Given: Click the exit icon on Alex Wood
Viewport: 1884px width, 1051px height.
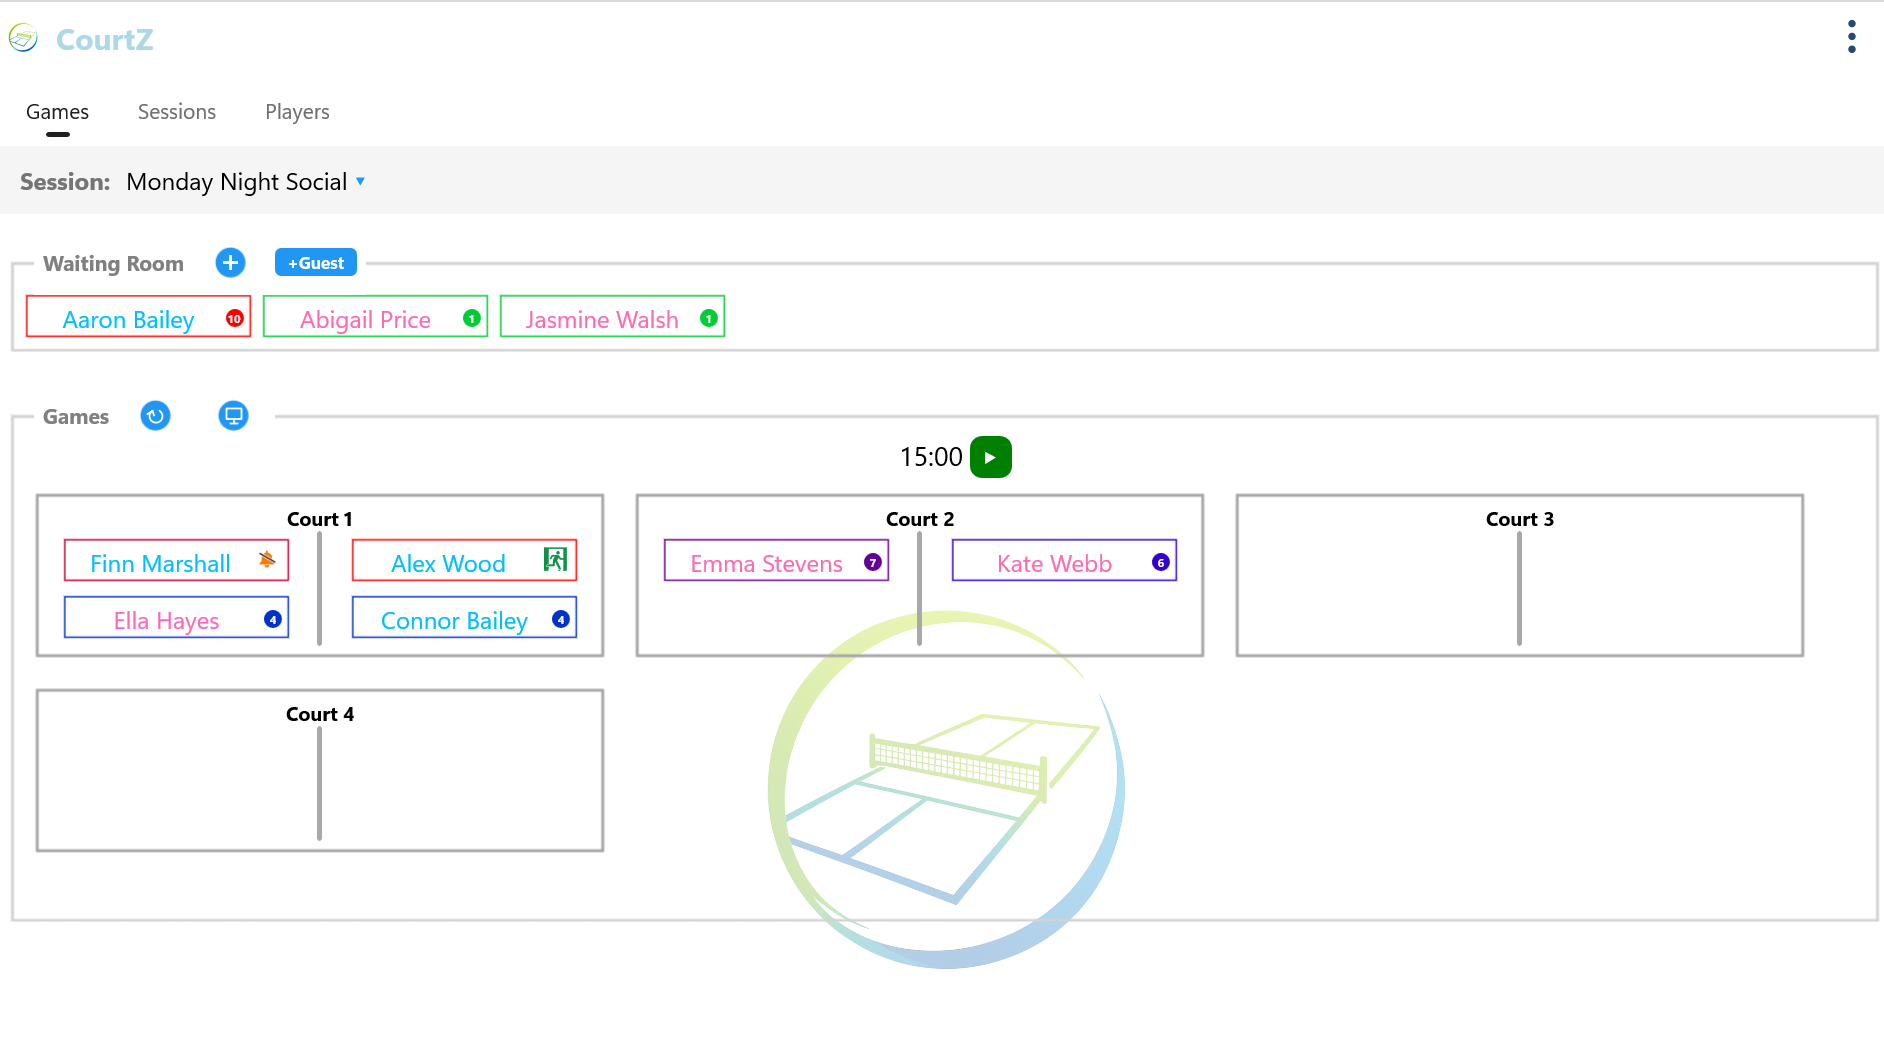Looking at the screenshot, I should point(555,559).
